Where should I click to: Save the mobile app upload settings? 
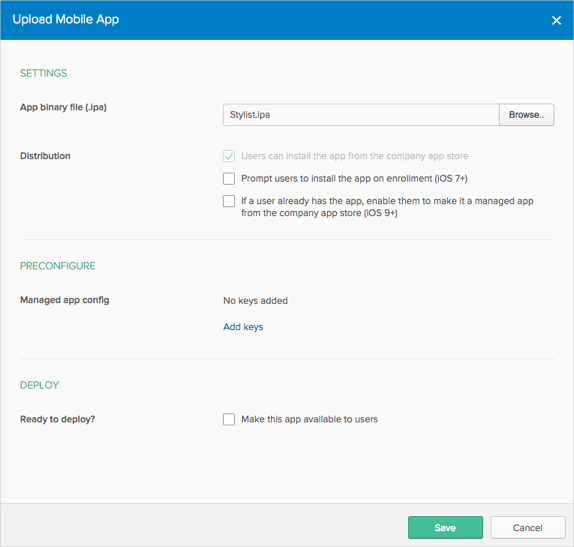(x=445, y=528)
